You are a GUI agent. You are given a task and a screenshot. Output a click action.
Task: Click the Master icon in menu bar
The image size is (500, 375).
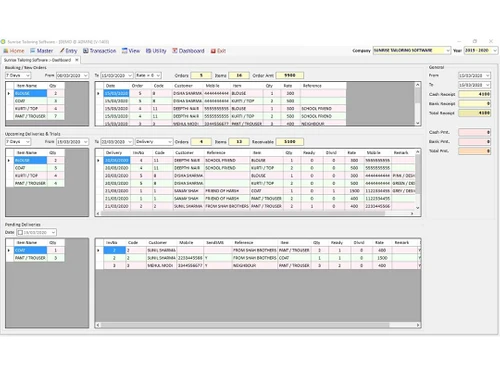click(x=33, y=51)
